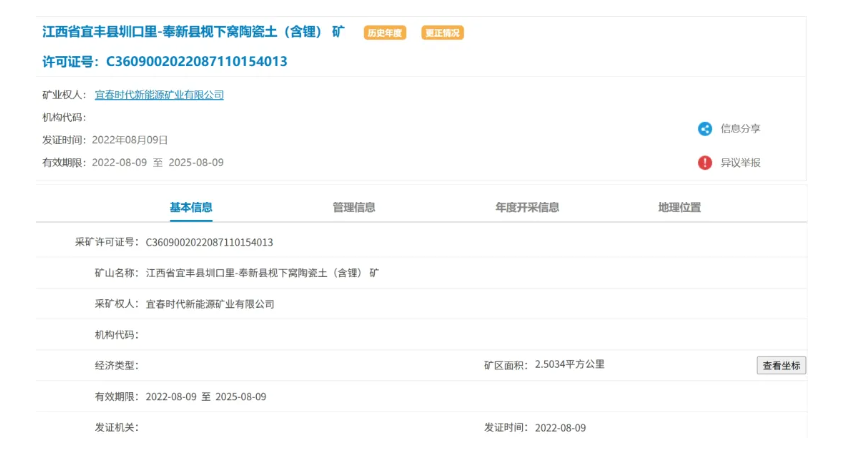Switch to the 管理信息 tab
The width and height of the screenshot is (855, 465).
click(354, 207)
